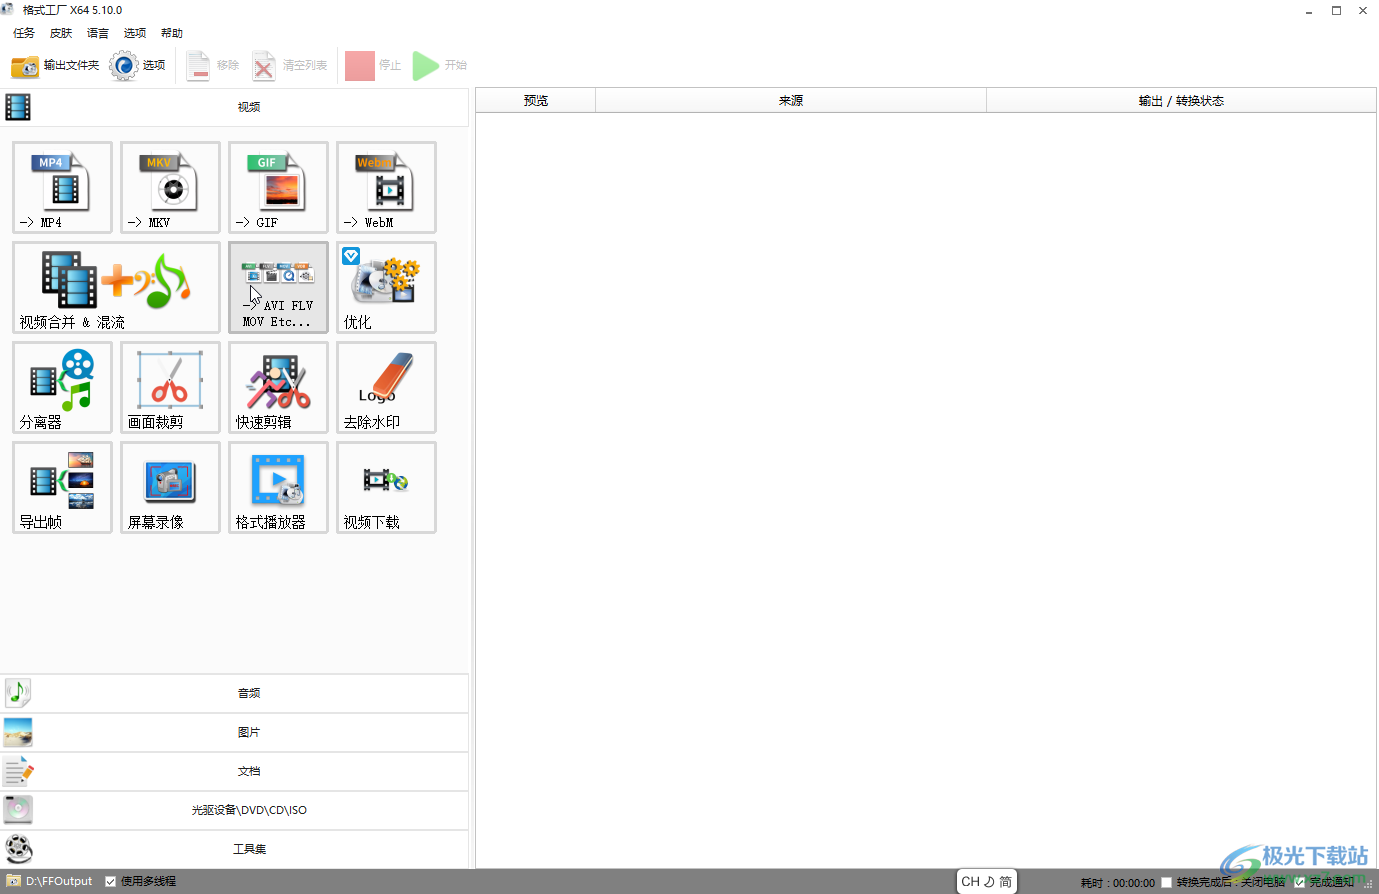Click the clear list (清空列表) toolbar button
This screenshot has height=894, width=1379.
(290, 66)
